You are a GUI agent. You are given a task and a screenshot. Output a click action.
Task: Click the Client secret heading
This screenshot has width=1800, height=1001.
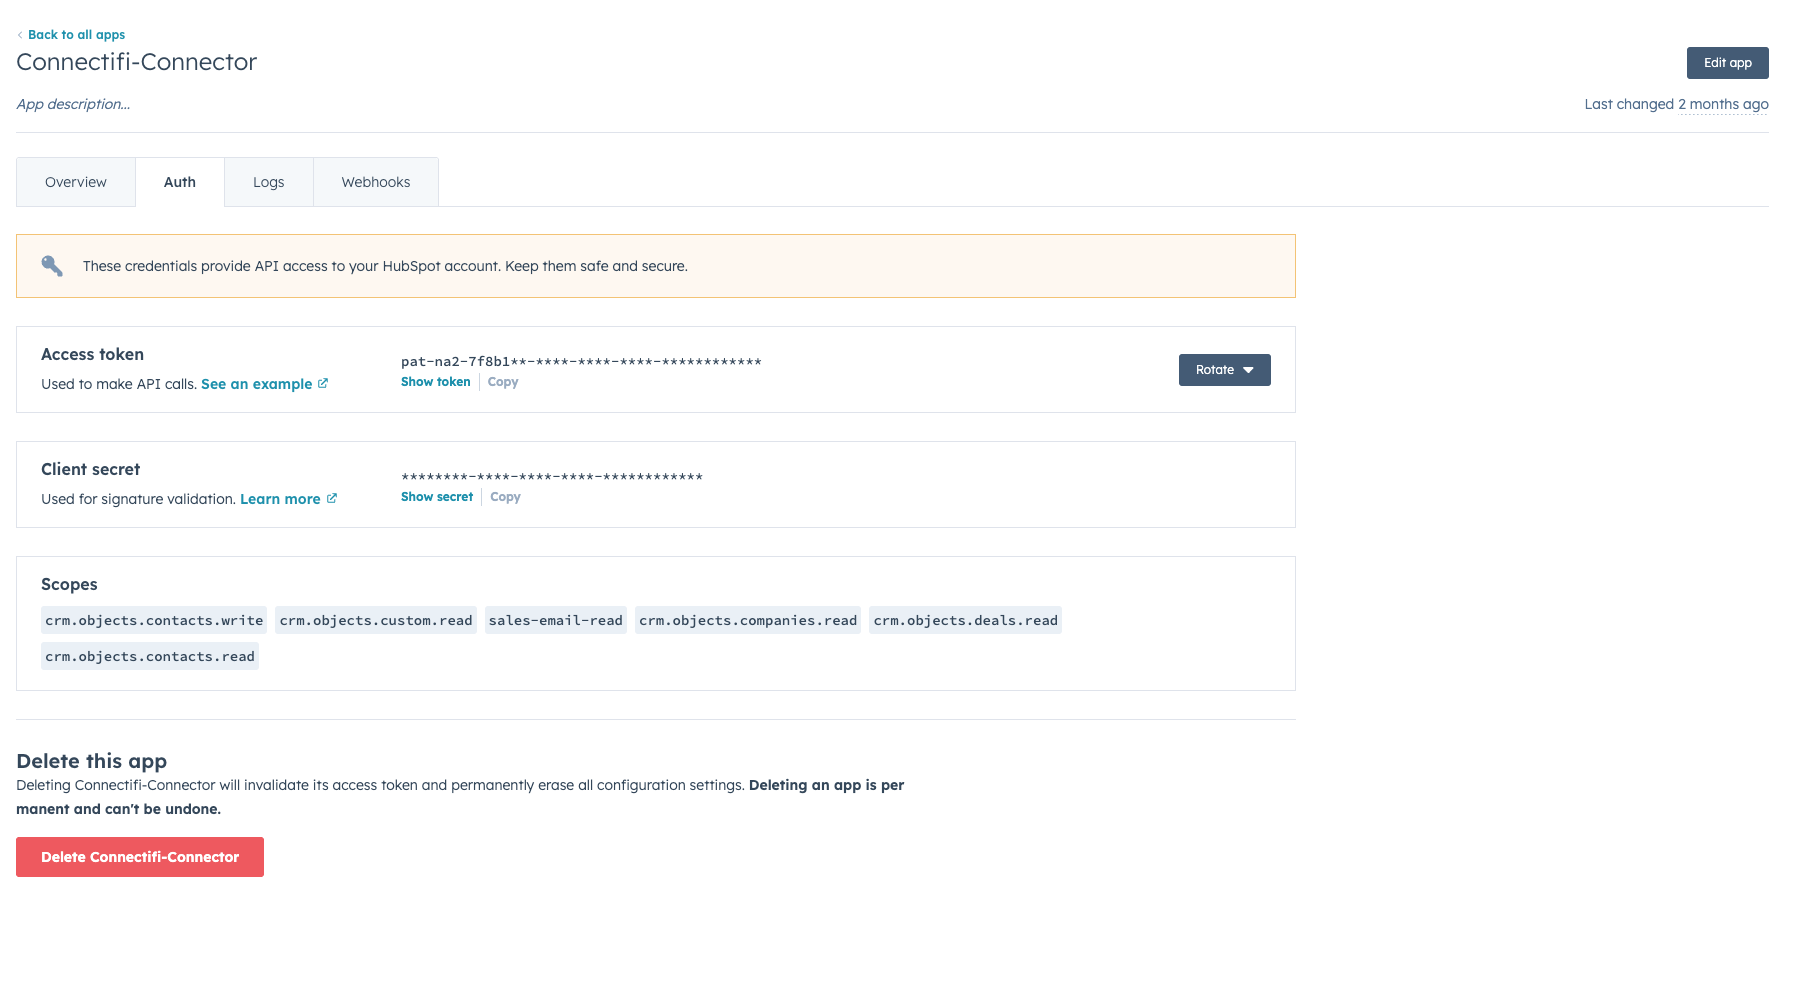coord(90,469)
